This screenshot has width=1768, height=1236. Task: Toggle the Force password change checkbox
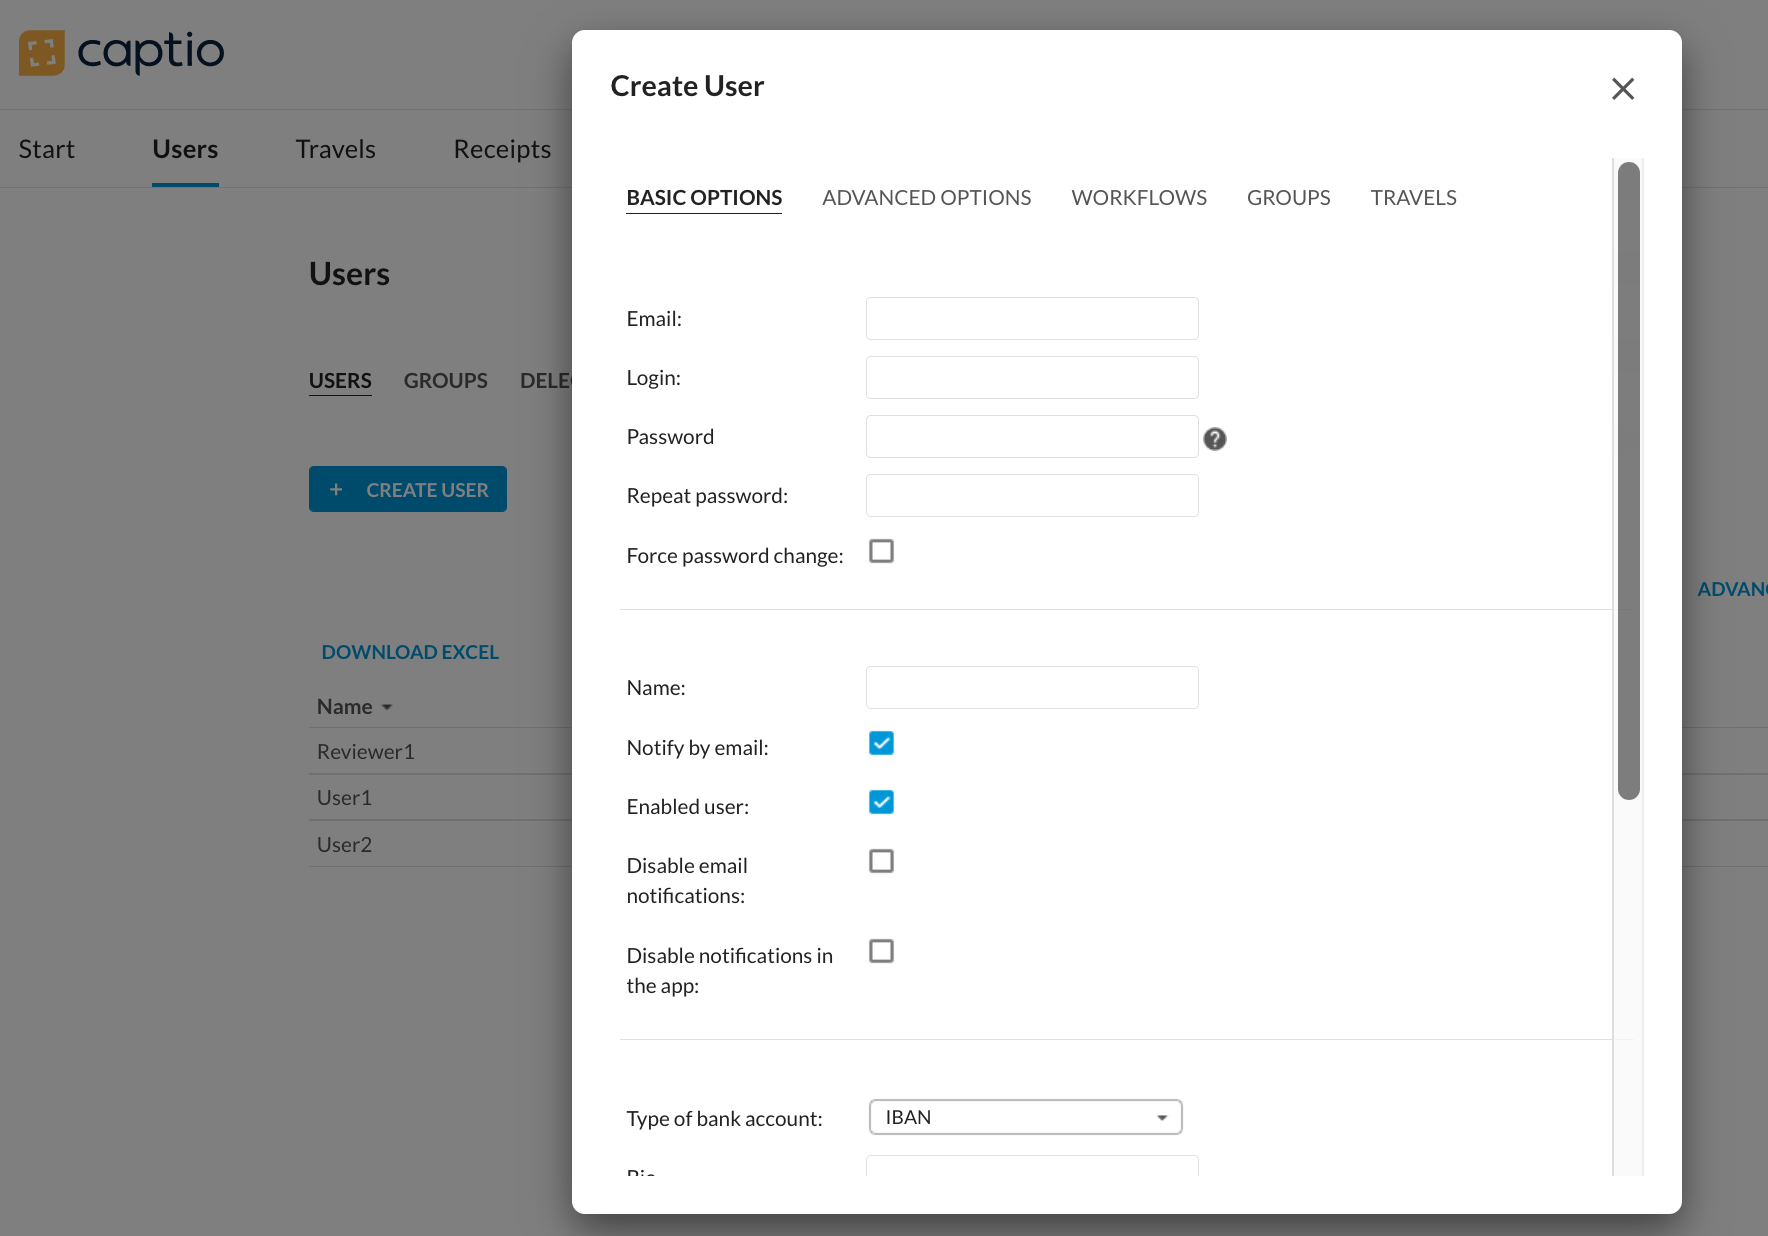point(881,552)
